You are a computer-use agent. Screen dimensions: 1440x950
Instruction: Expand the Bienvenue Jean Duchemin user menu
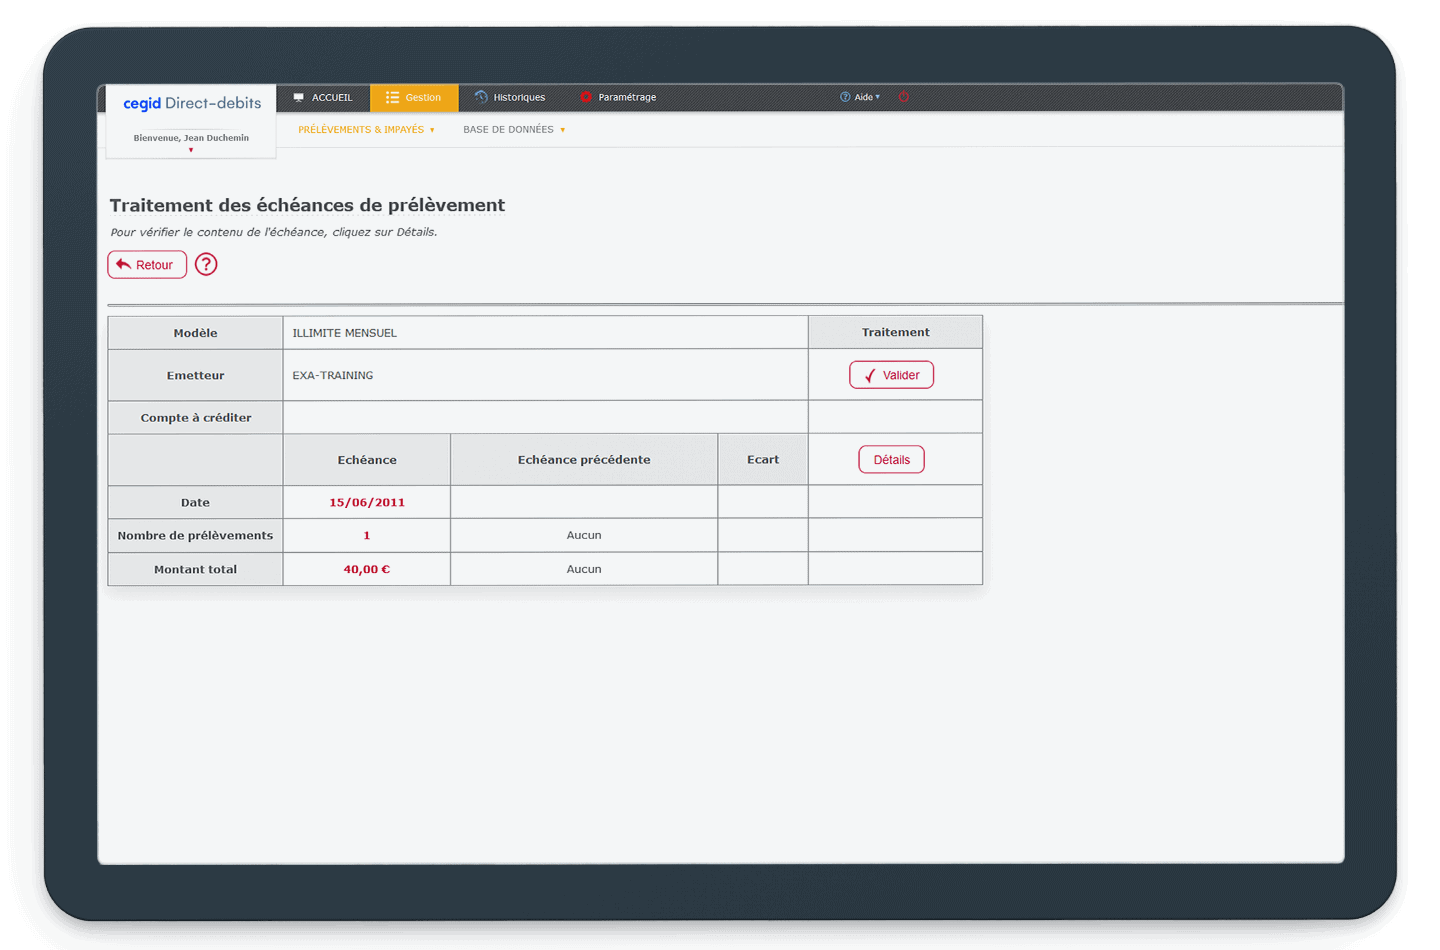point(191,141)
